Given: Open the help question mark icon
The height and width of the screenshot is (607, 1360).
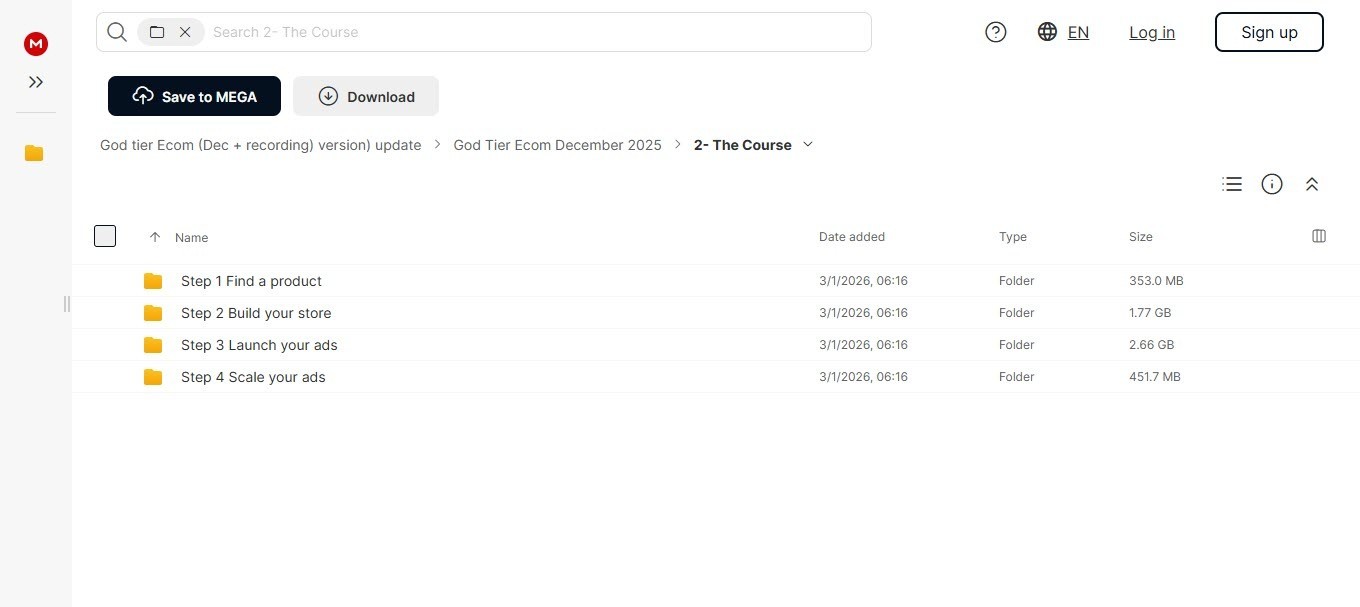Looking at the screenshot, I should point(996,32).
